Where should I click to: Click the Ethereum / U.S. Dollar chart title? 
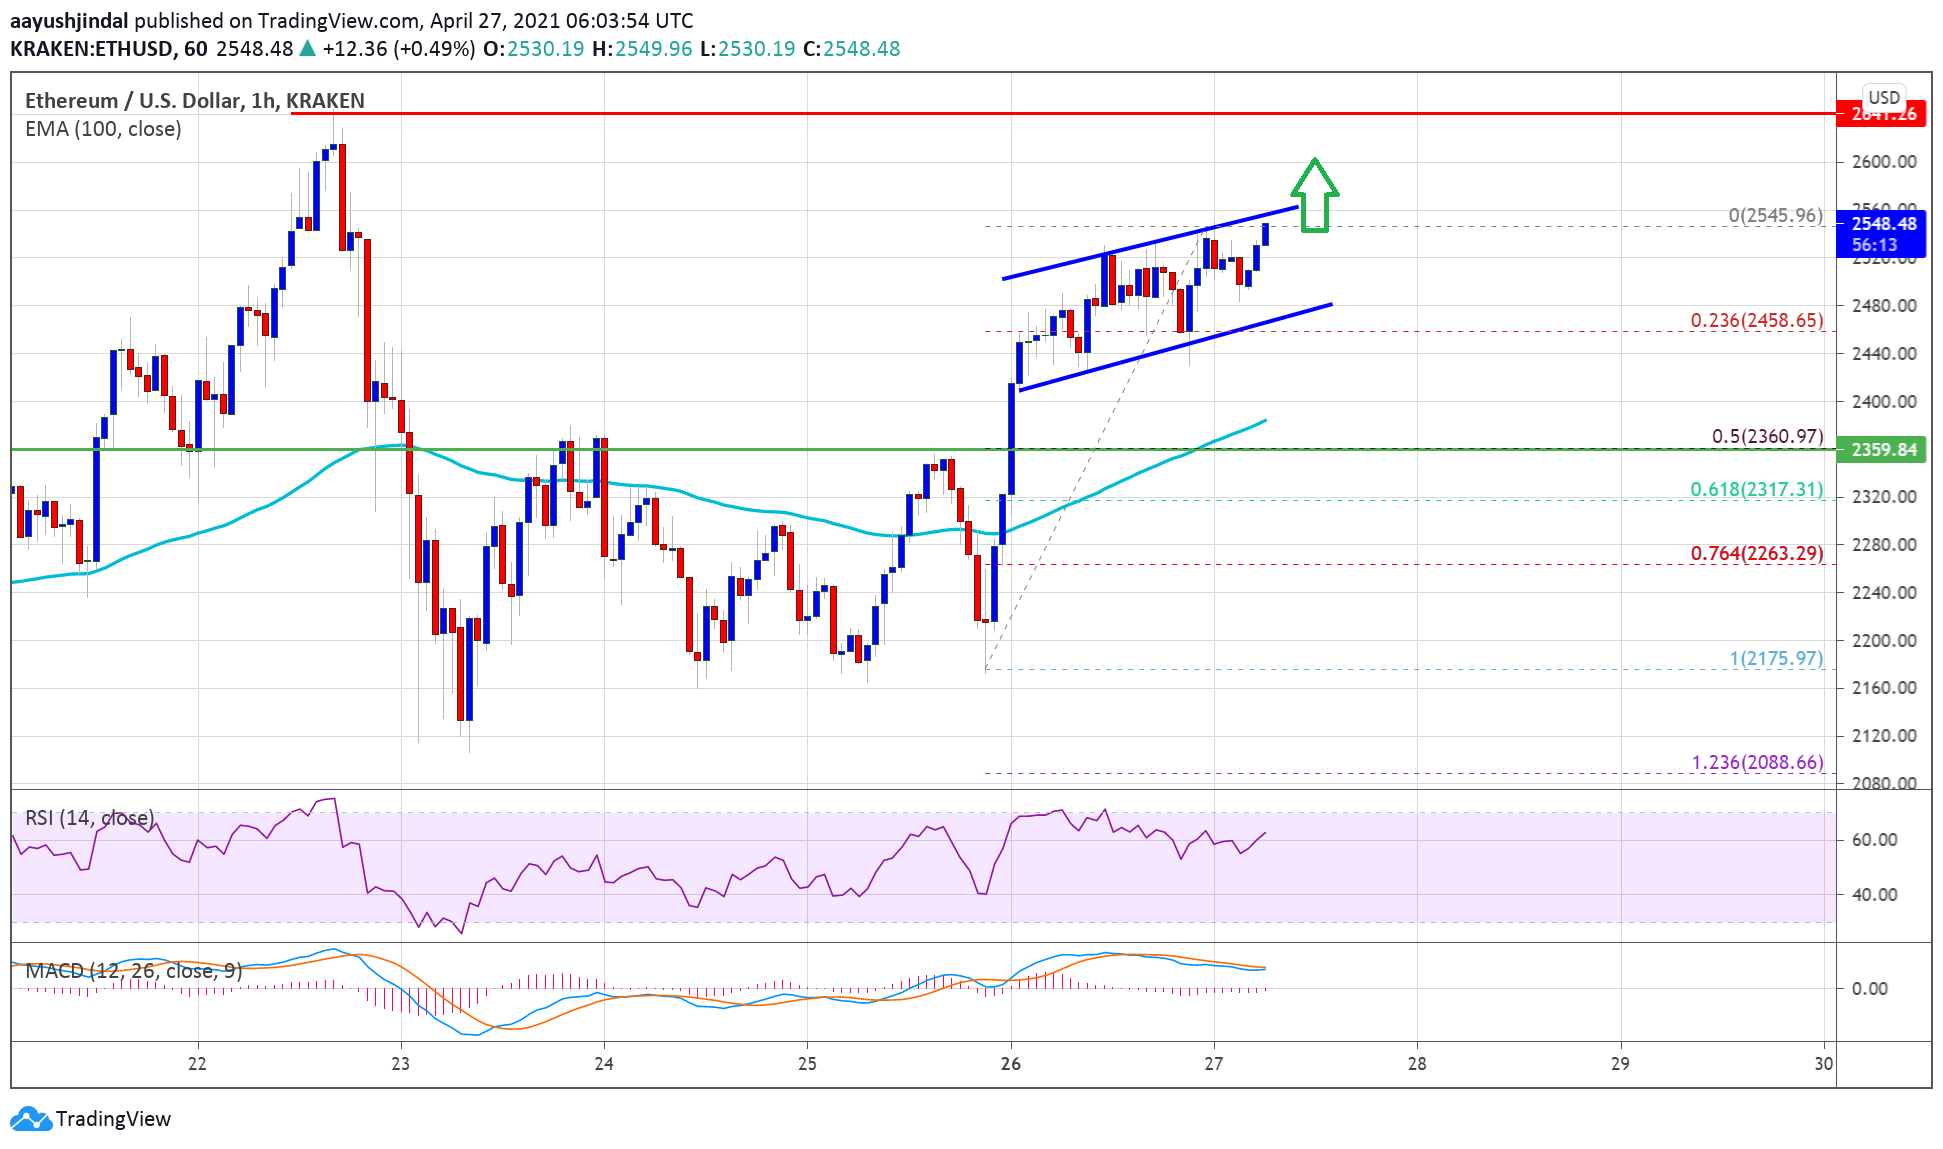(x=194, y=100)
